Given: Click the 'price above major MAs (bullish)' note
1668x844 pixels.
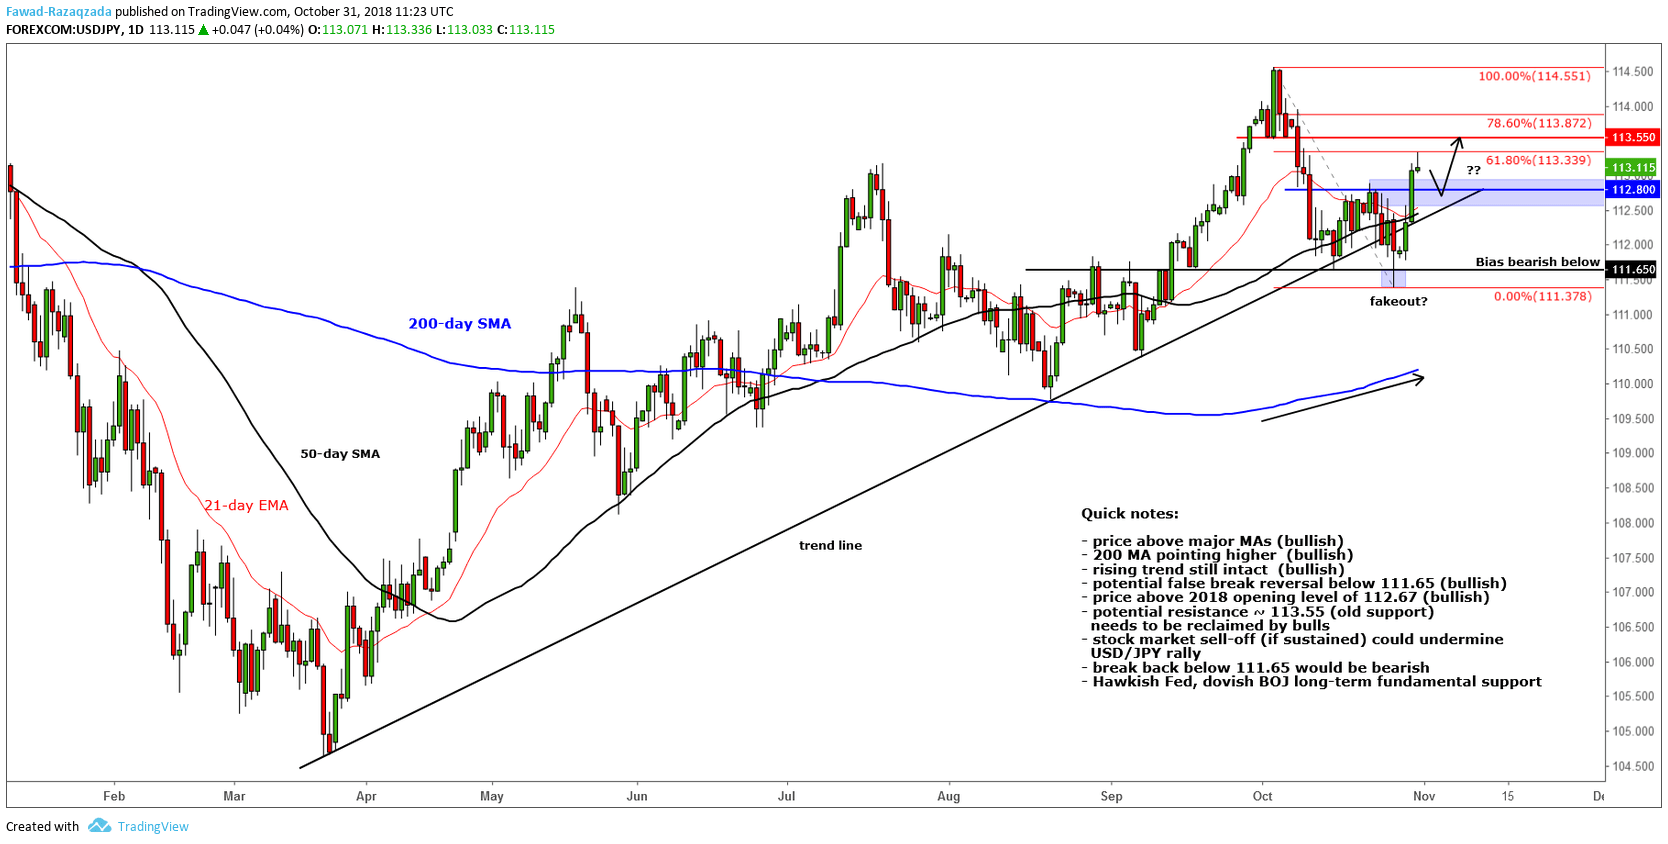Looking at the screenshot, I should click(1212, 541).
